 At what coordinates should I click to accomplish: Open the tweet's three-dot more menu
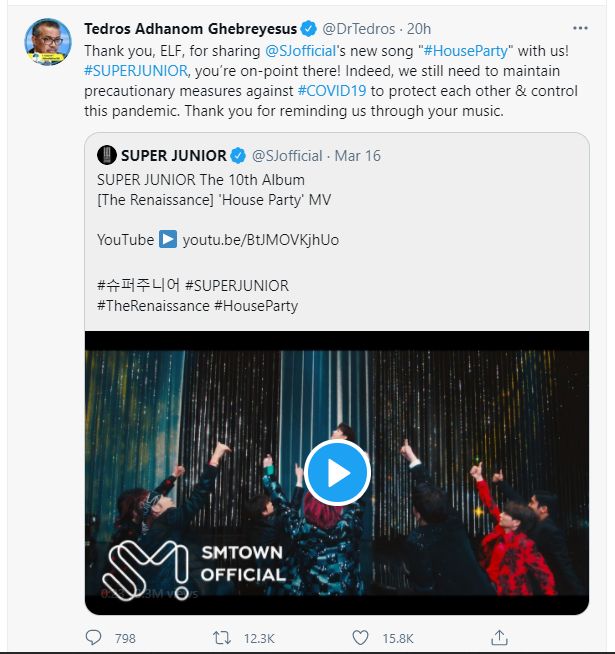(x=580, y=28)
